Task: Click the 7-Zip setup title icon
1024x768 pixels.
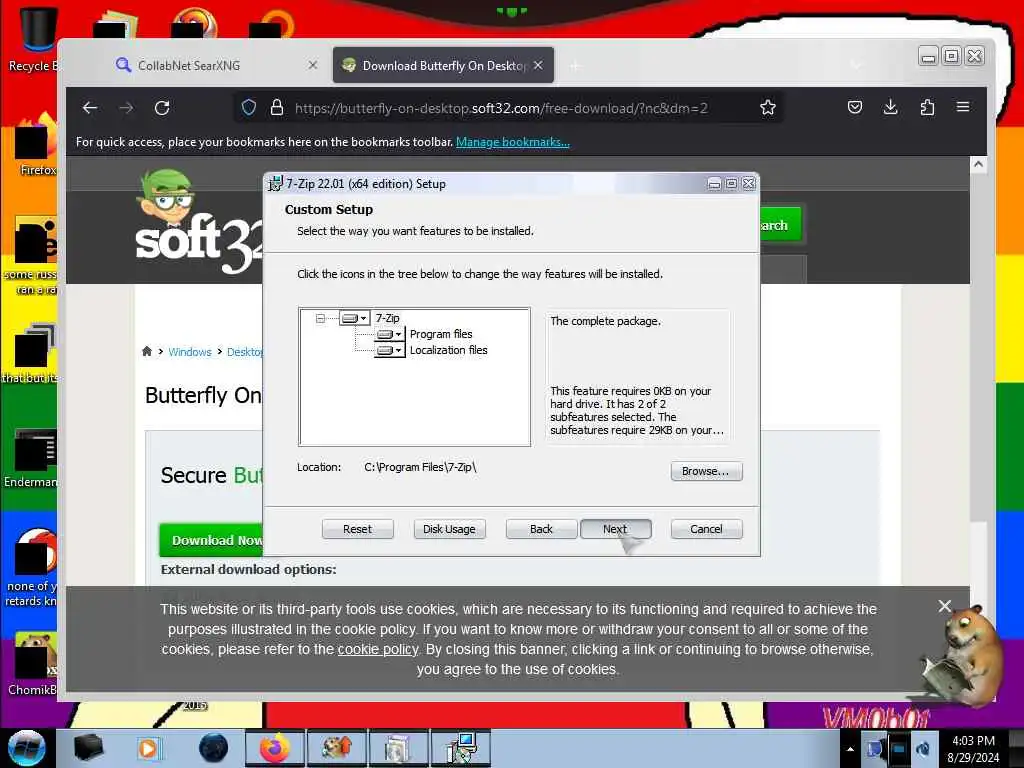Action: pyautogui.click(x=276, y=184)
